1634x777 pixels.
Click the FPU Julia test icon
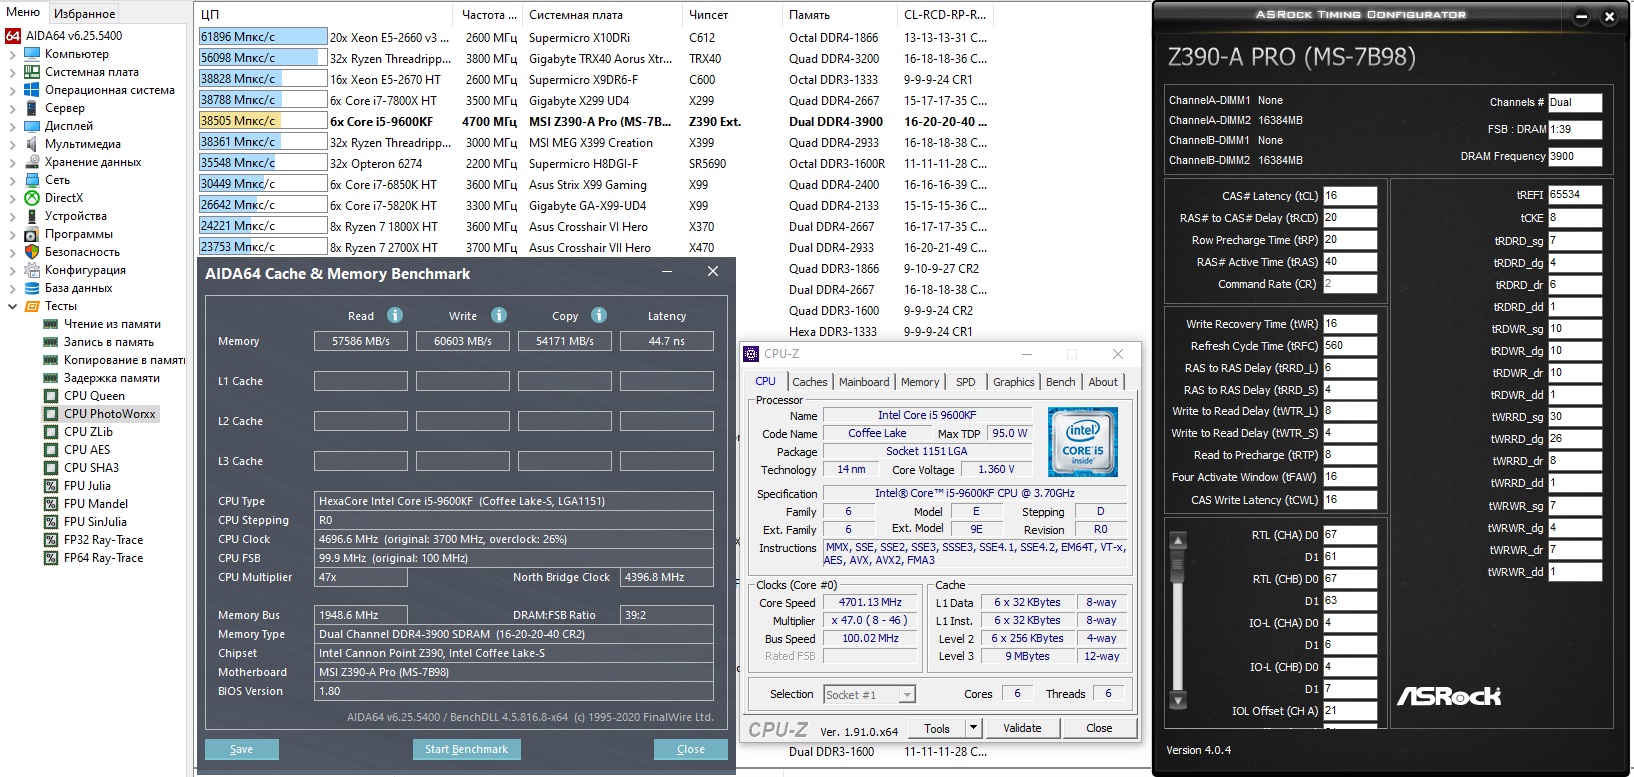pos(51,486)
